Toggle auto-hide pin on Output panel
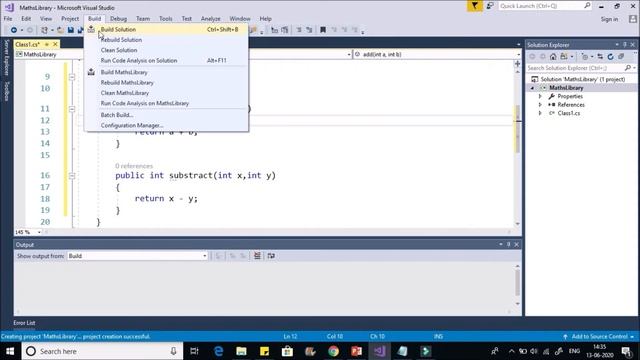 pos(509,244)
